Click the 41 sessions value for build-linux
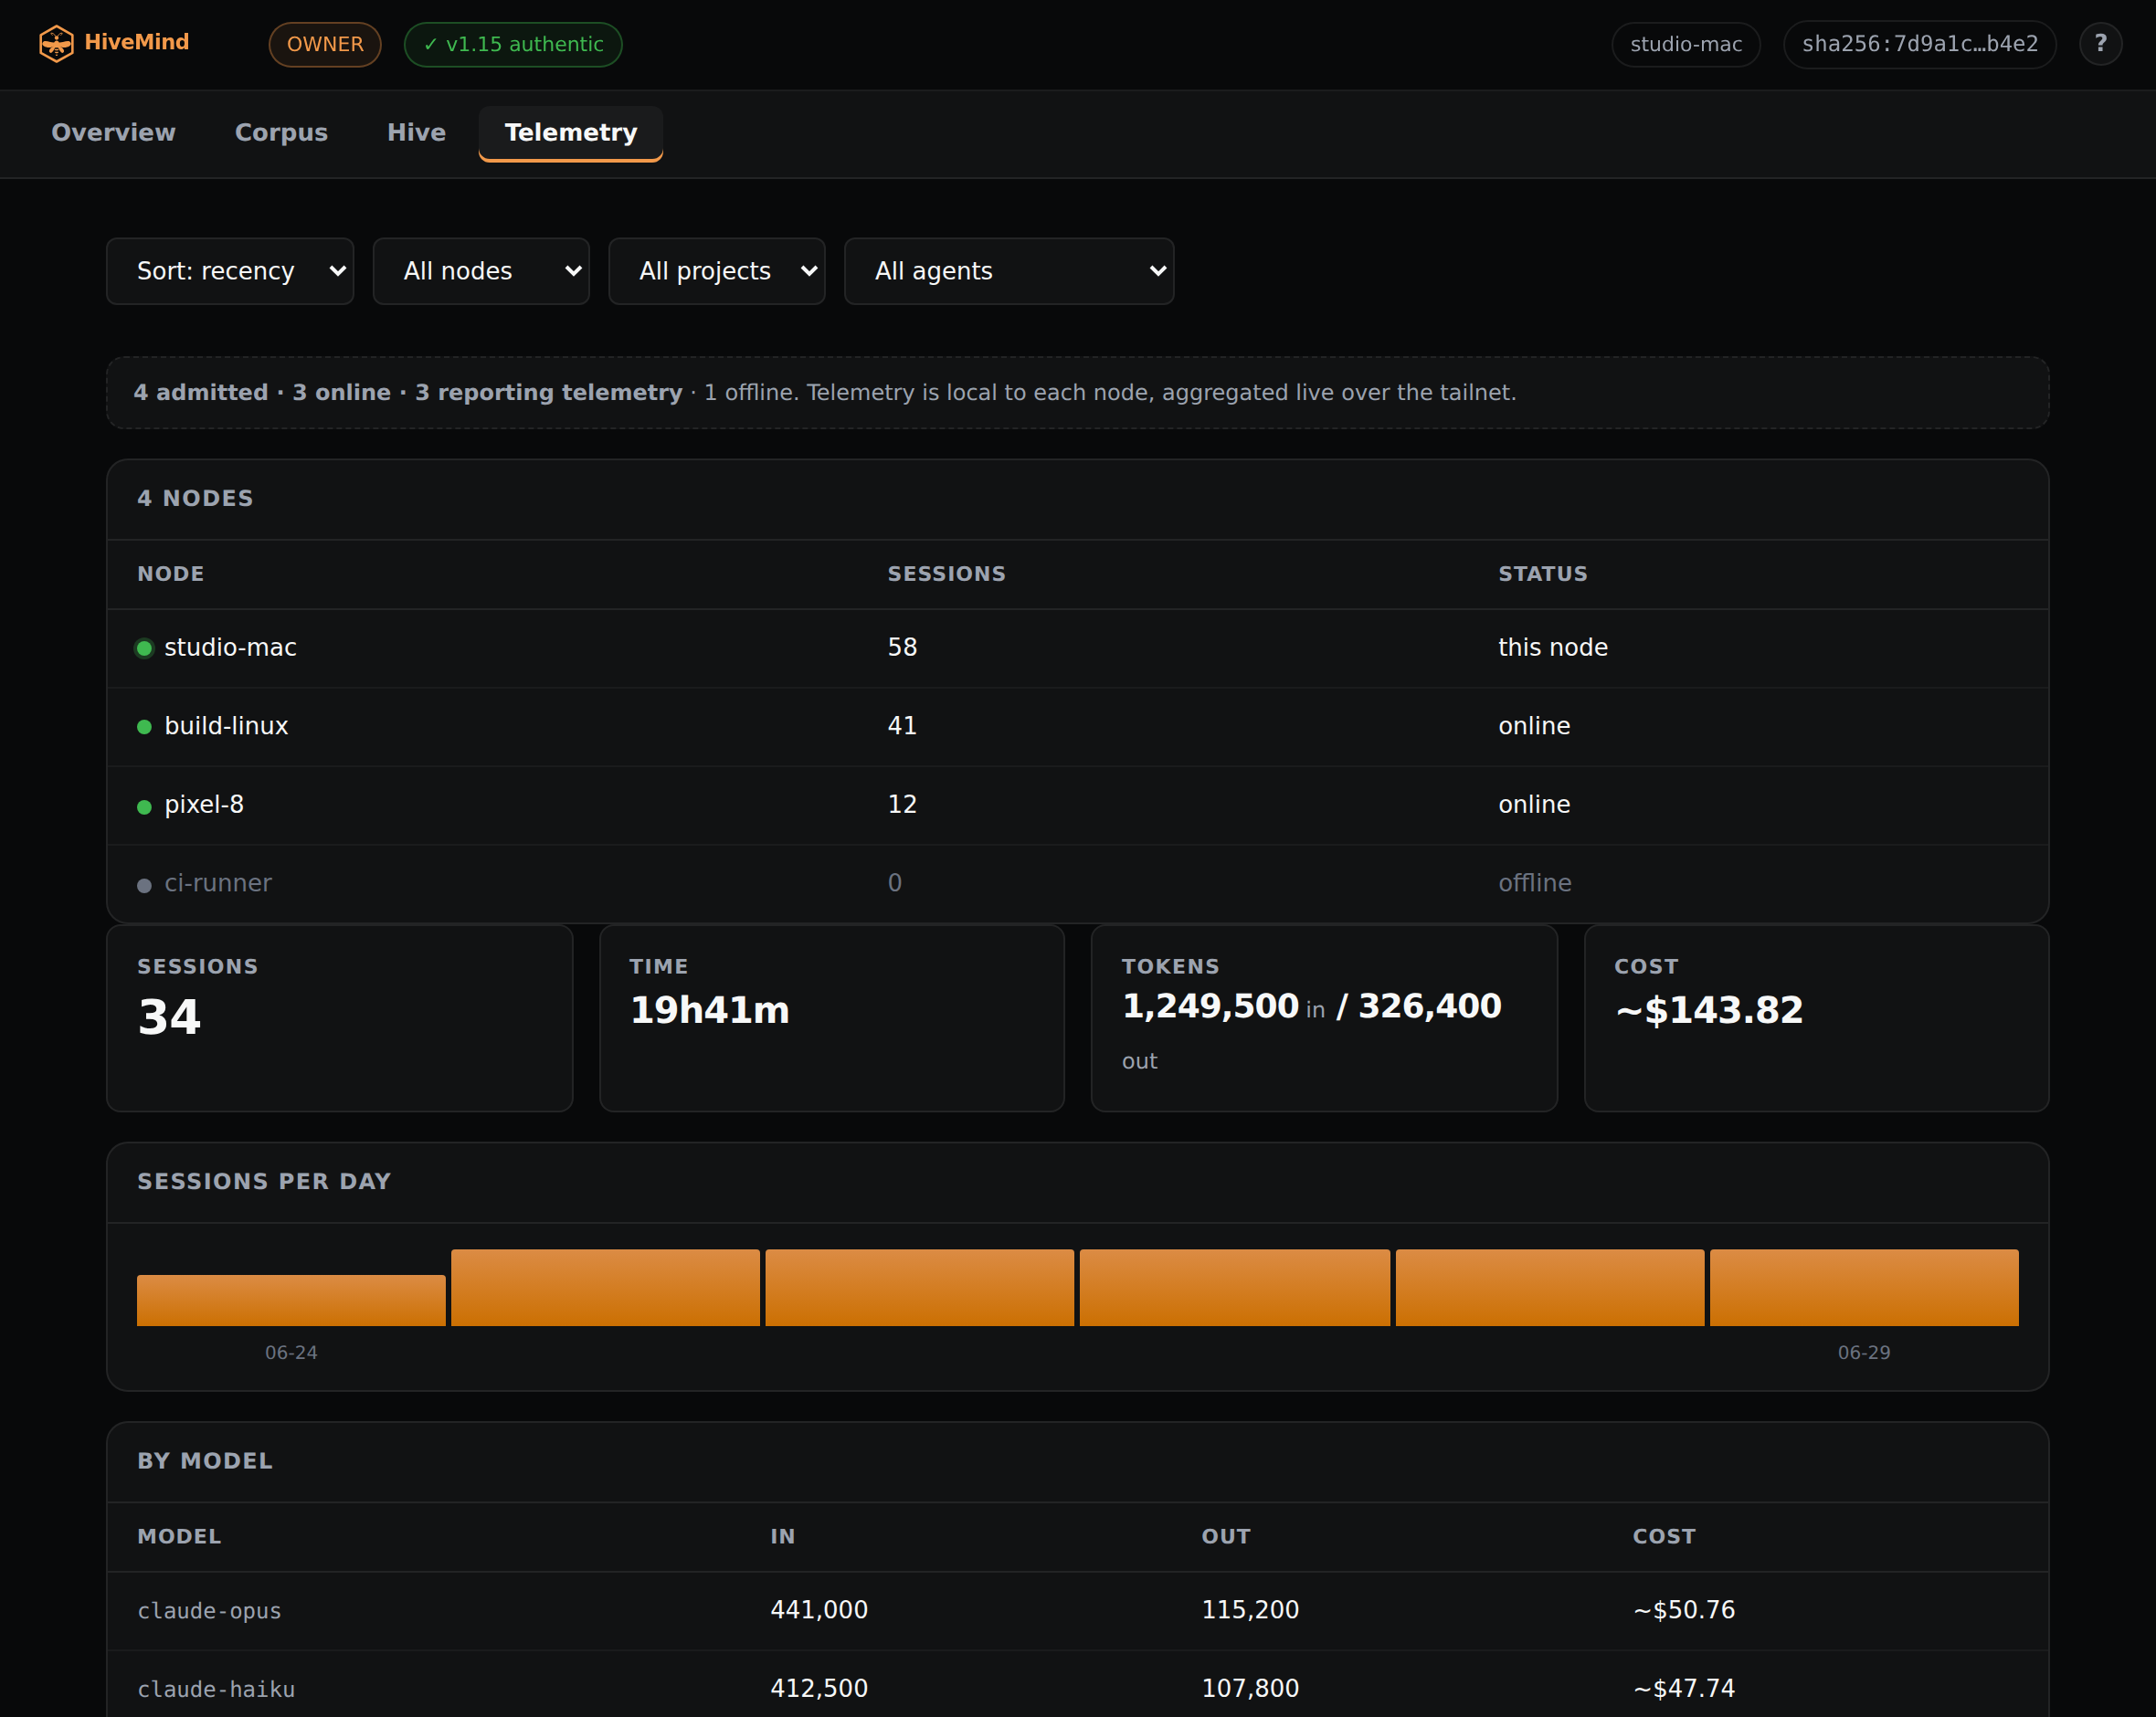The height and width of the screenshot is (1717, 2156). 902,726
